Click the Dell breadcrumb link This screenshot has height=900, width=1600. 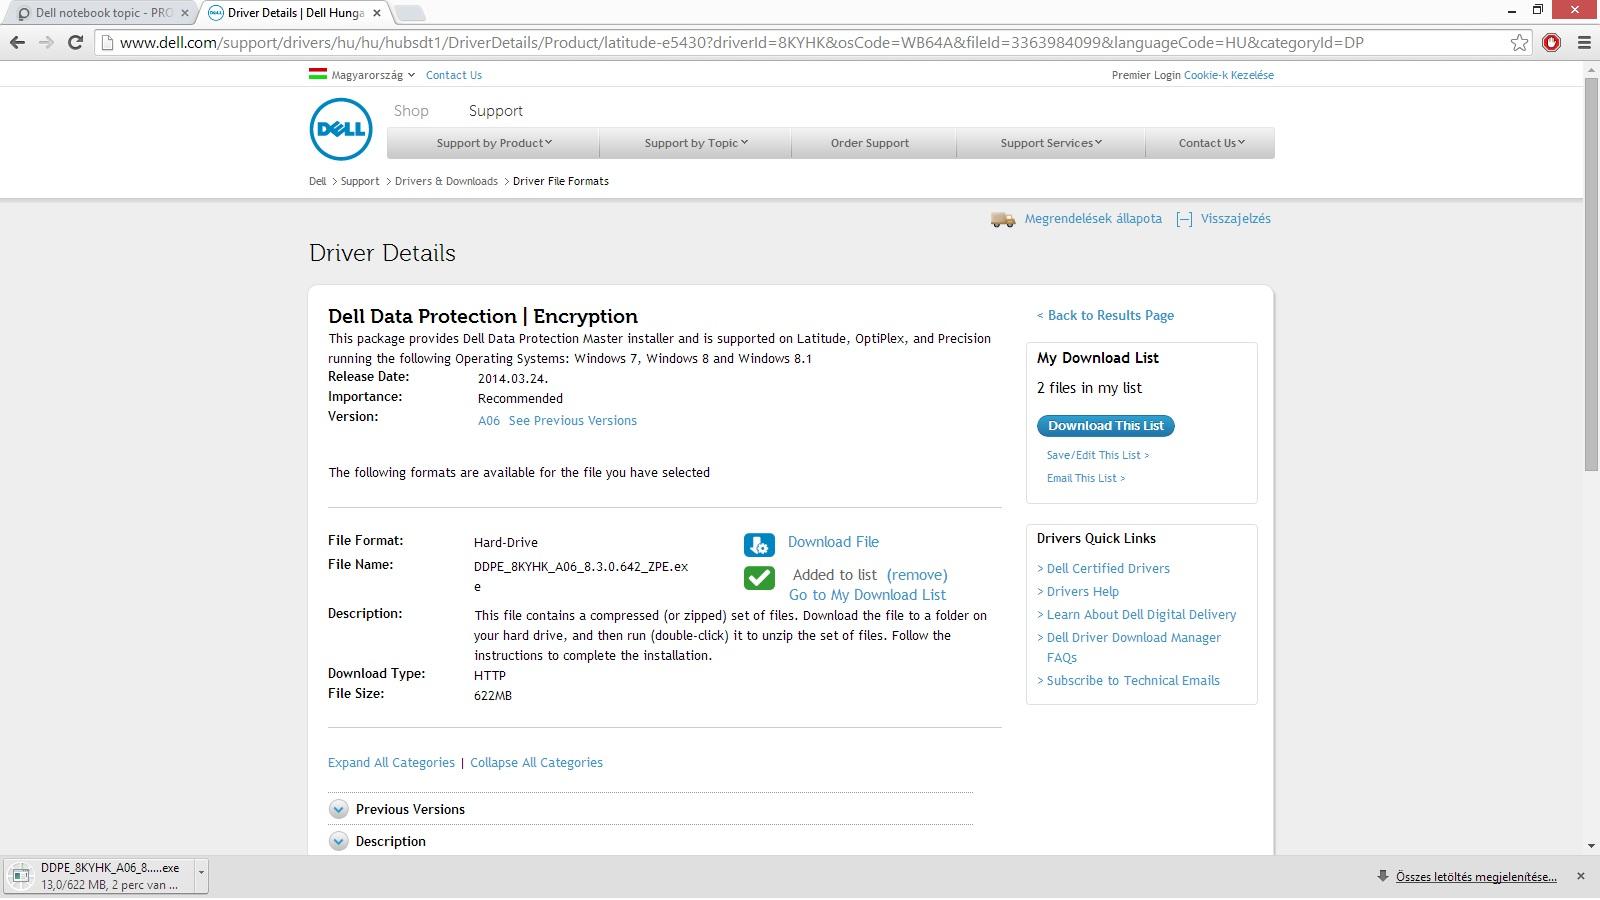click(317, 181)
